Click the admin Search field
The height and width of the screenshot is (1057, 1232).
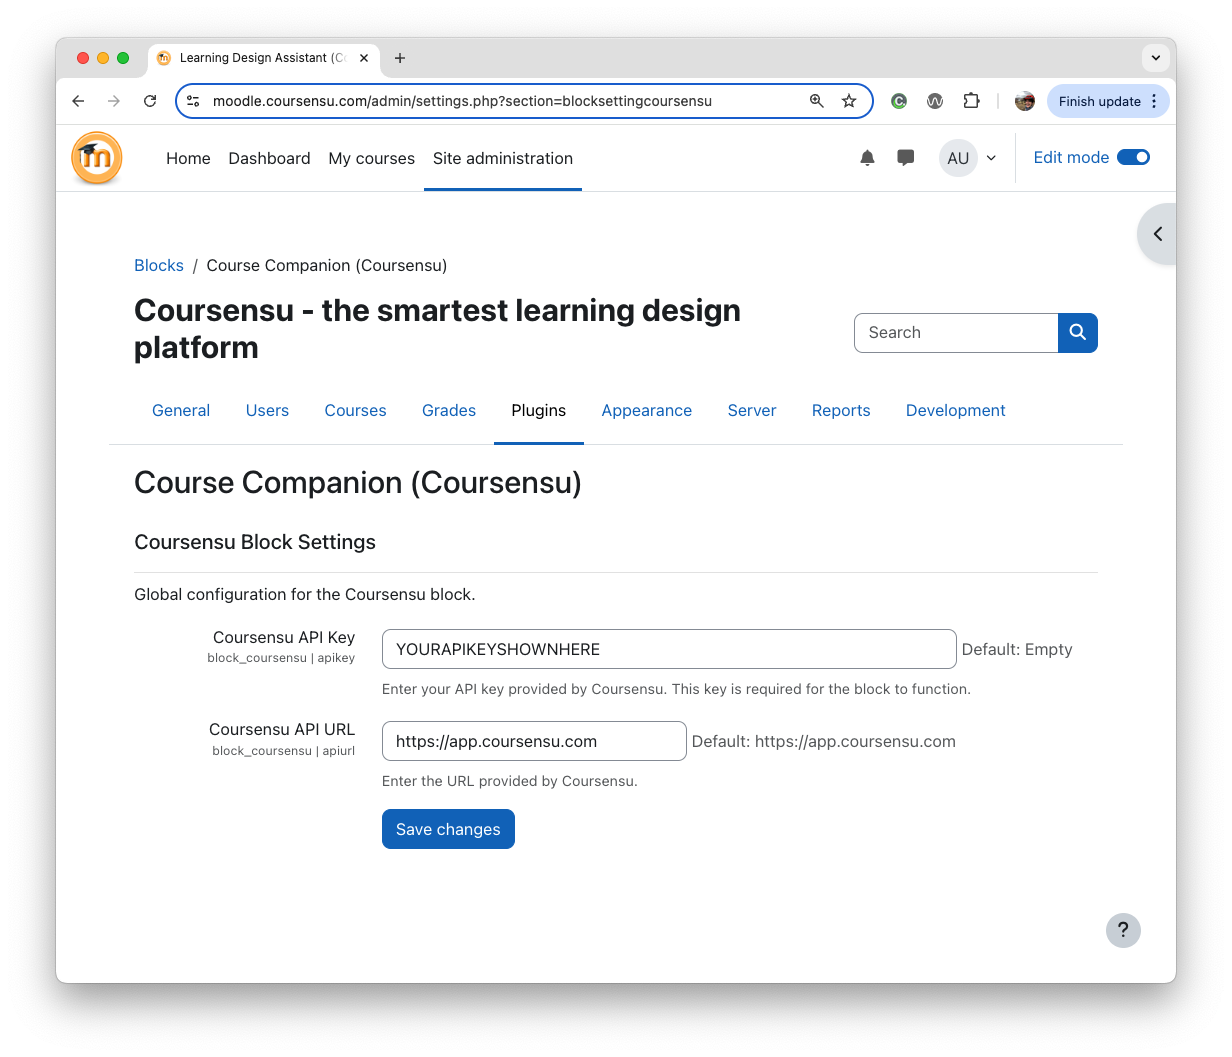[x=956, y=333]
